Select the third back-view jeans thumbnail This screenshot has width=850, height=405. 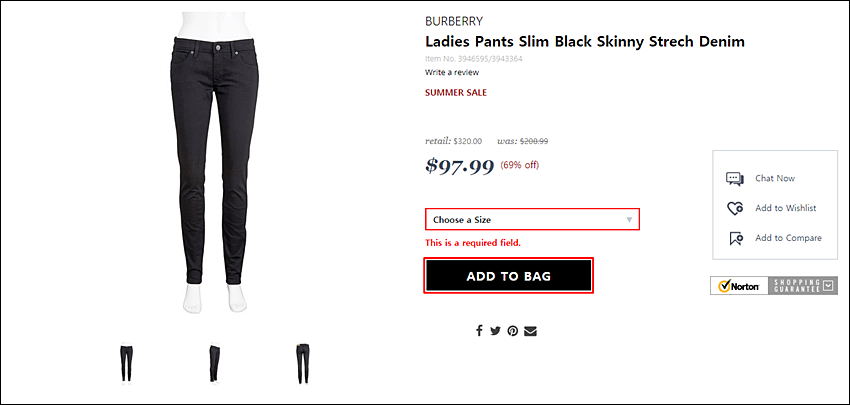[x=303, y=364]
